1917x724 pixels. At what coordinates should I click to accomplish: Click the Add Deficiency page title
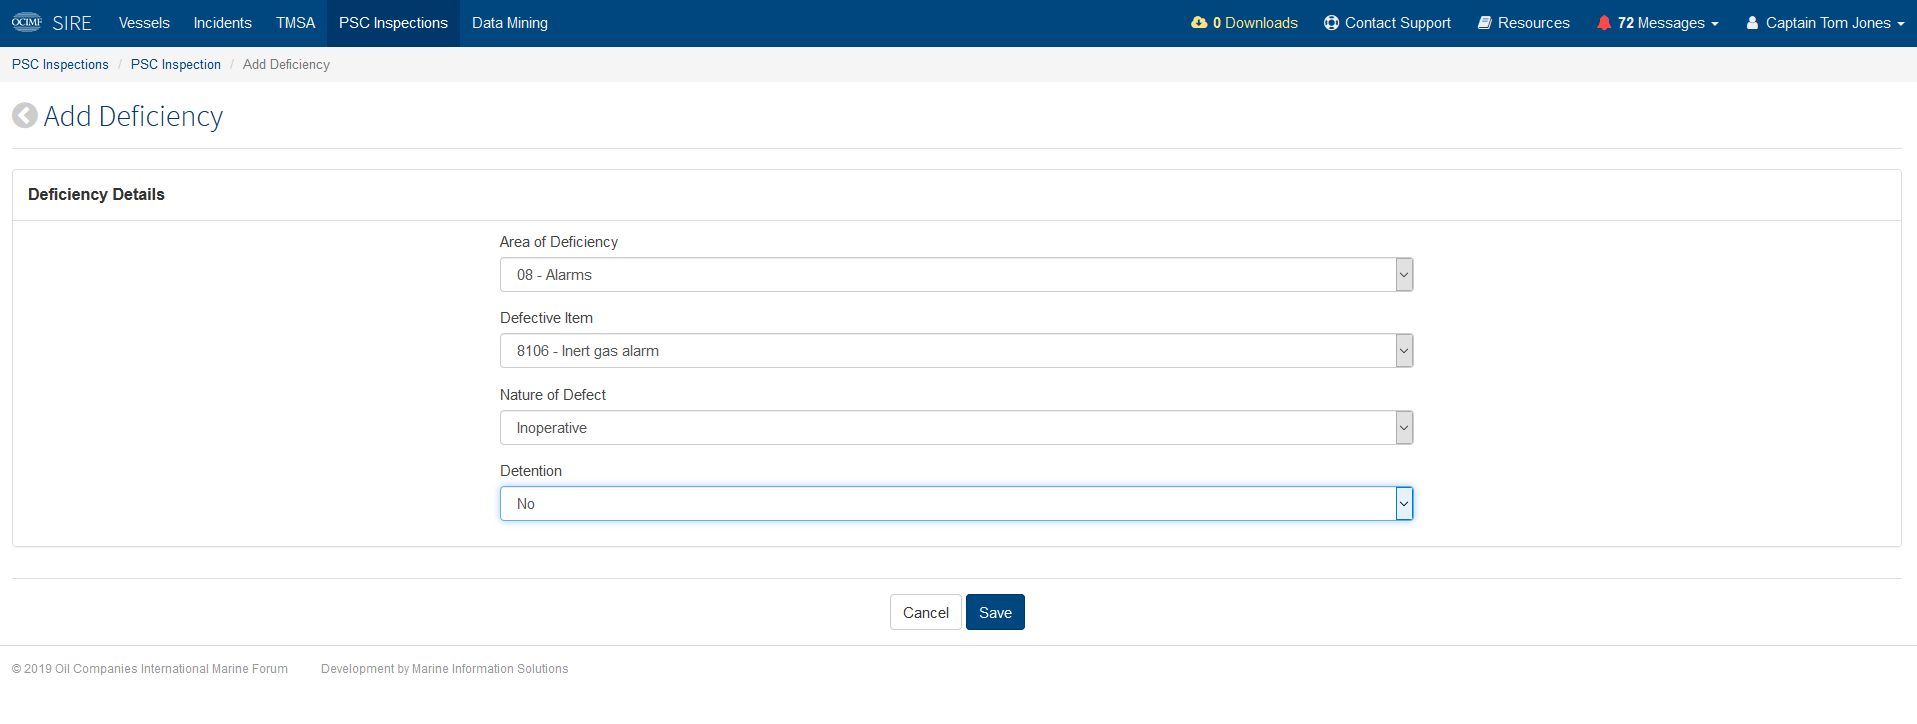coord(133,116)
